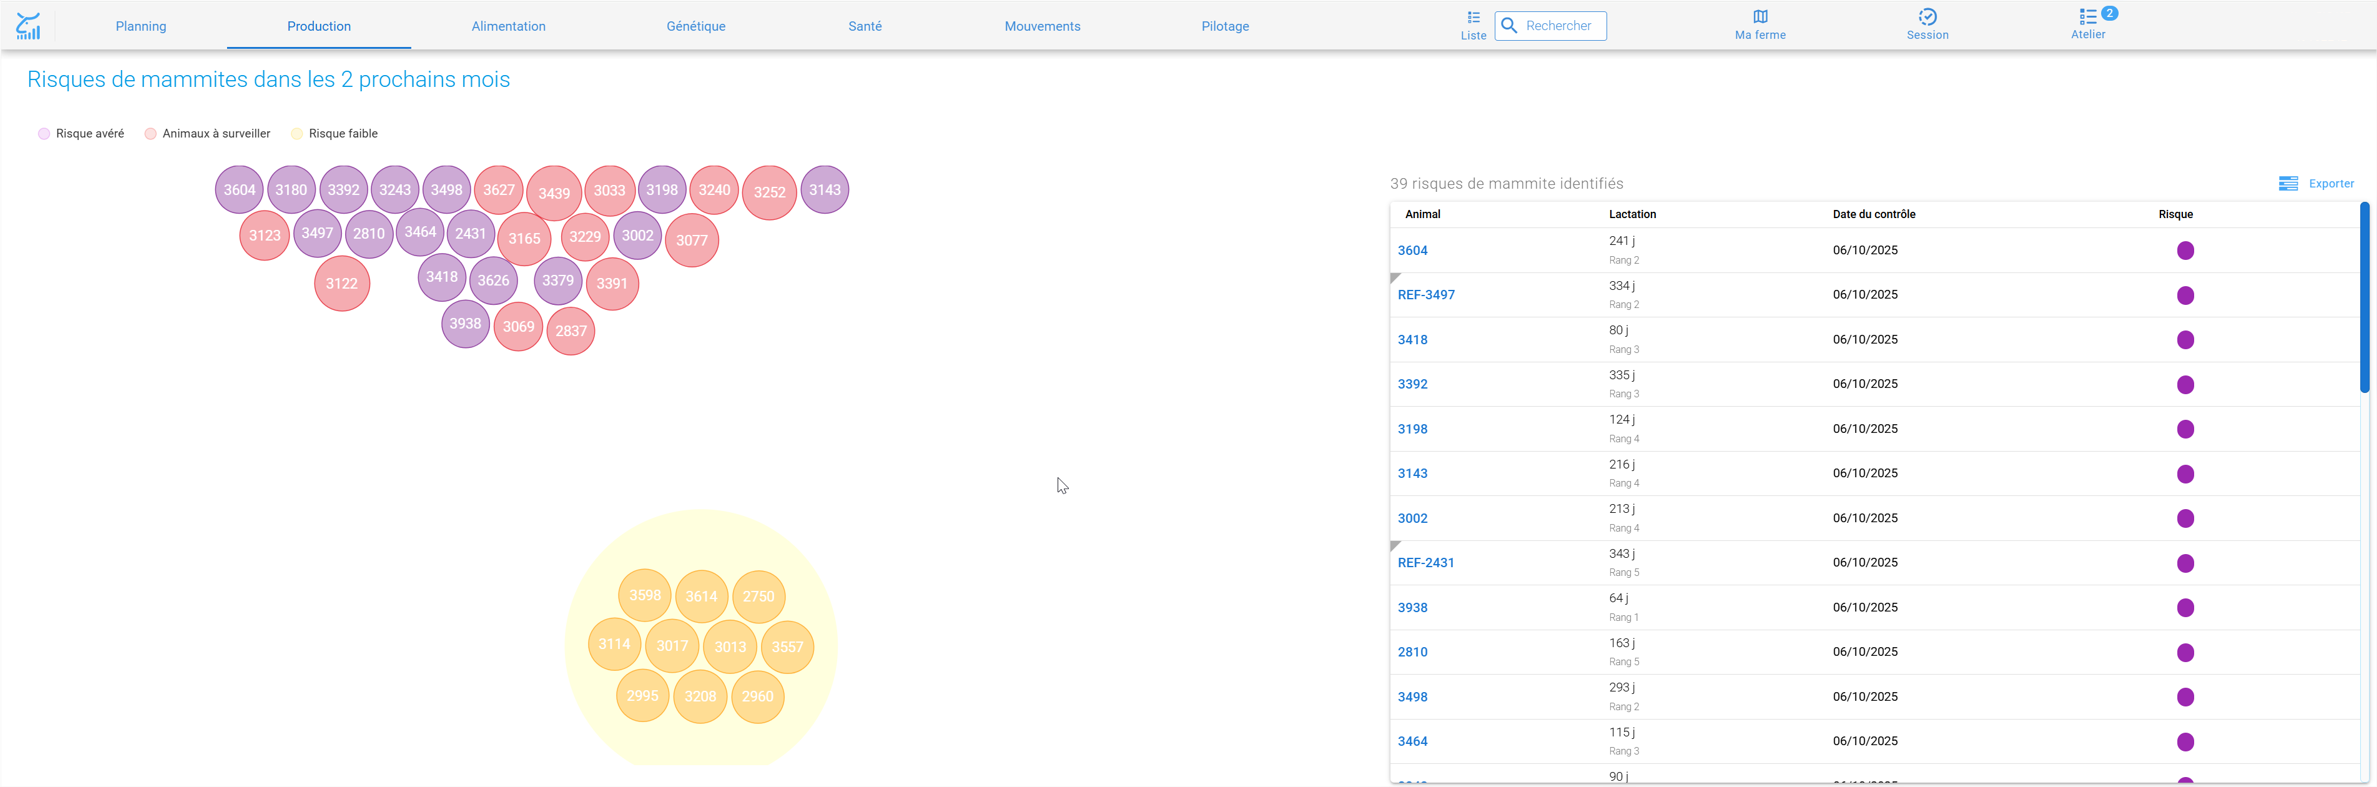Open the Liste view icon
The width and height of the screenshot is (2377, 787).
point(1473,17)
